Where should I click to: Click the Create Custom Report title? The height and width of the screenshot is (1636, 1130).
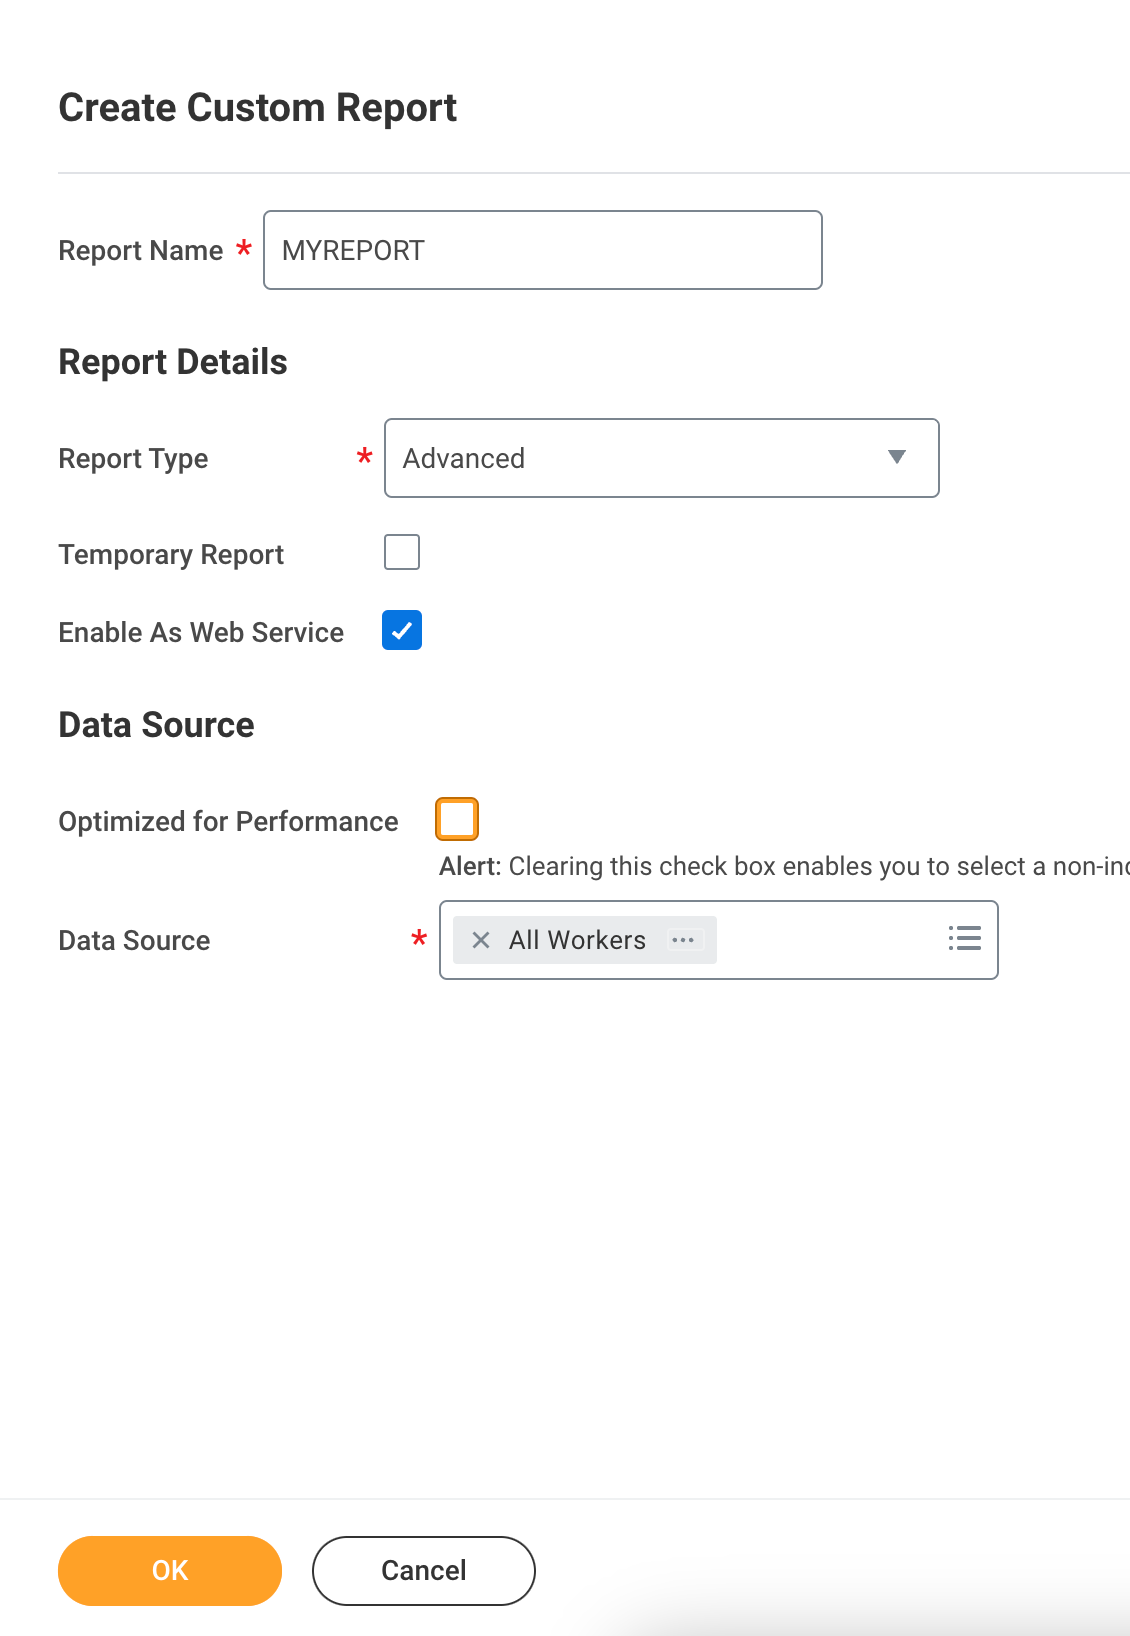(257, 108)
